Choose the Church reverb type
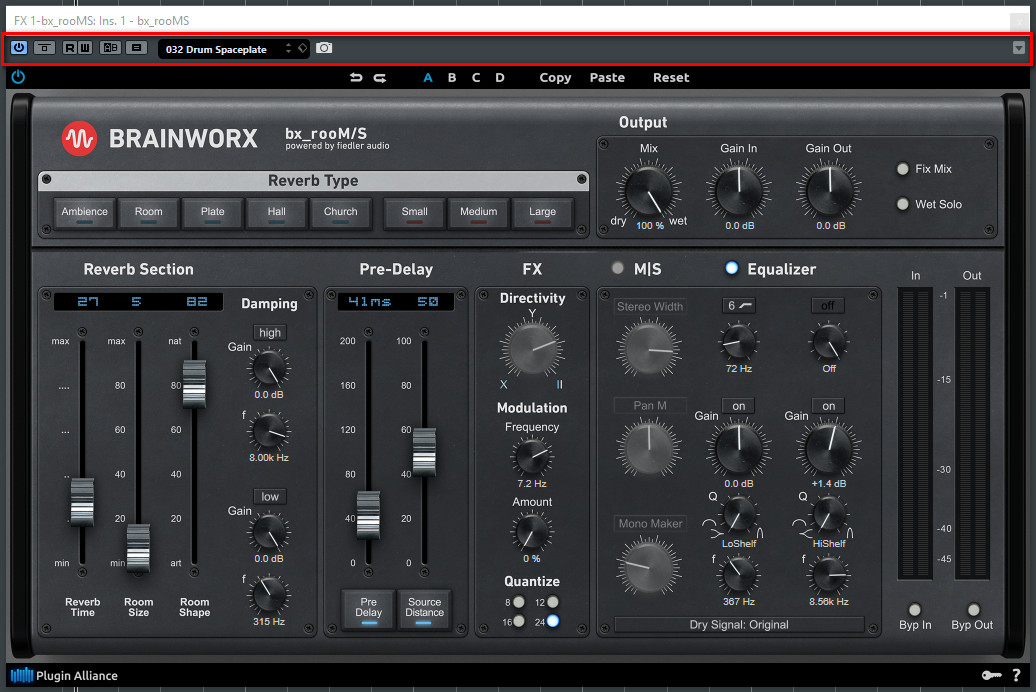 [340, 213]
